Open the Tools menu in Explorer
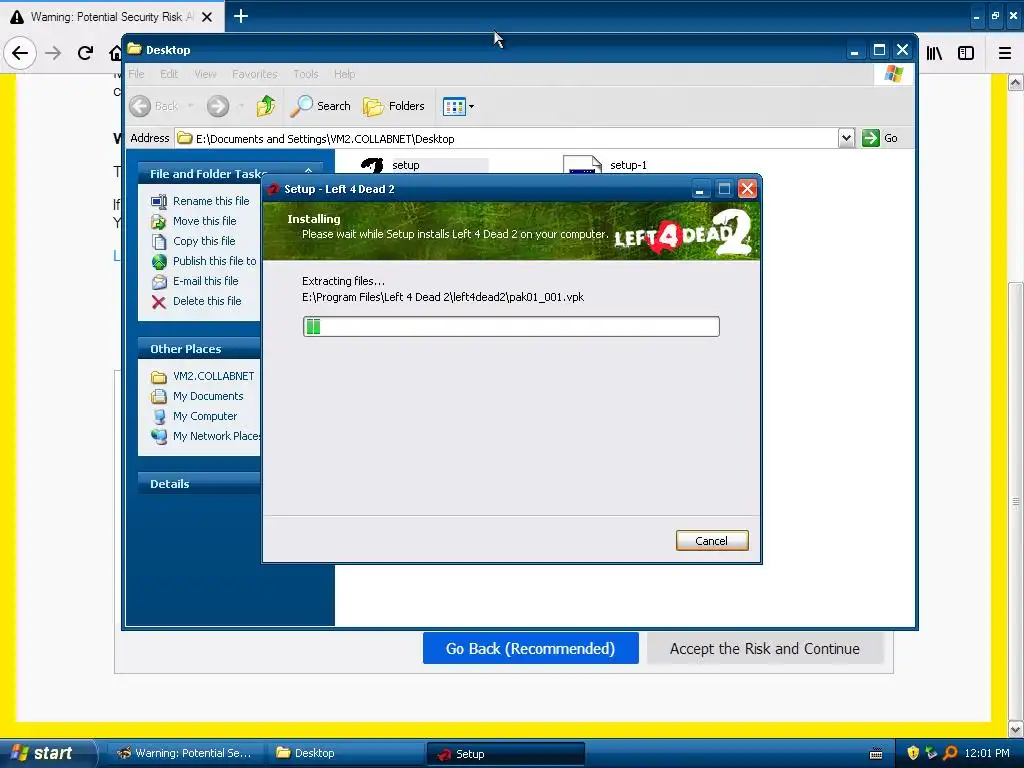The image size is (1024, 768). [x=306, y=74]
